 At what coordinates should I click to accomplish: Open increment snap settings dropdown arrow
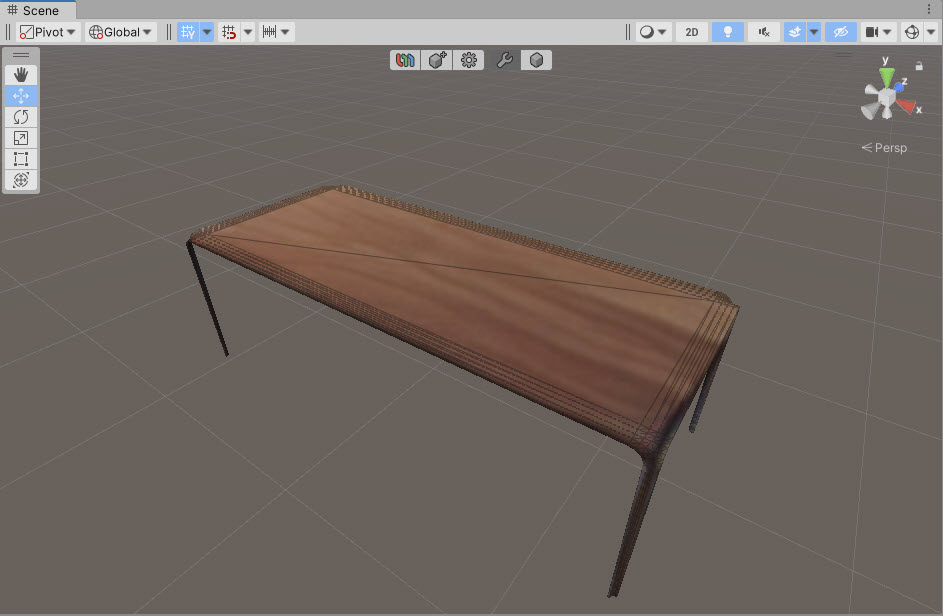[286, 32]
